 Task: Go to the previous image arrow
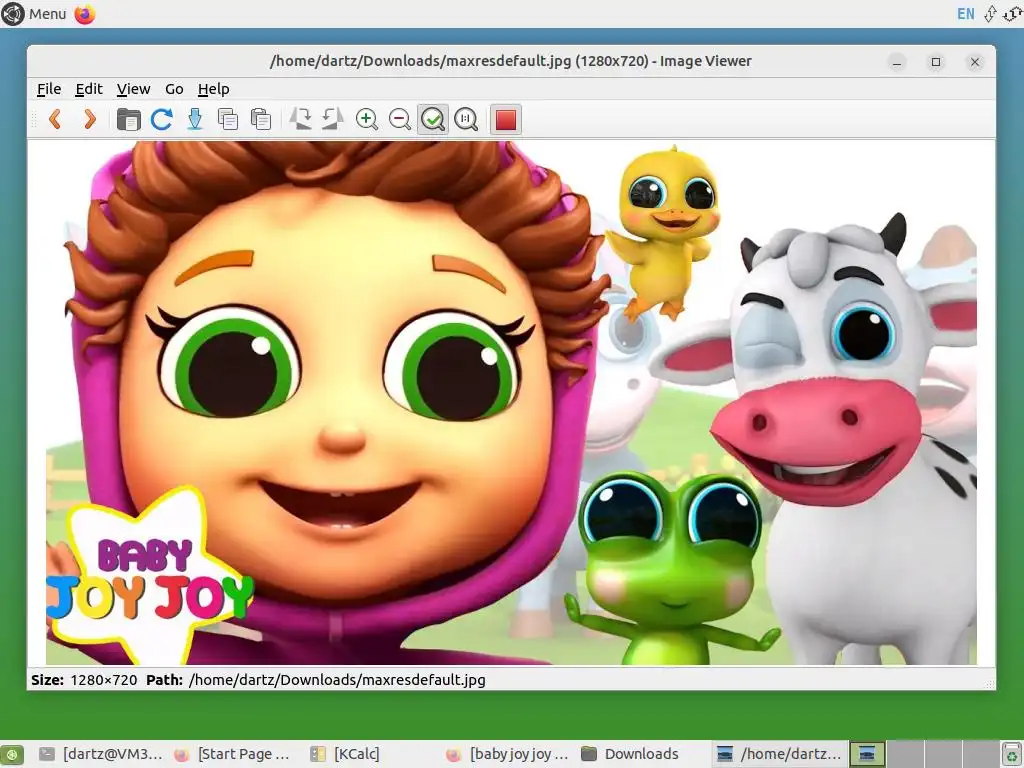[56, 119]
